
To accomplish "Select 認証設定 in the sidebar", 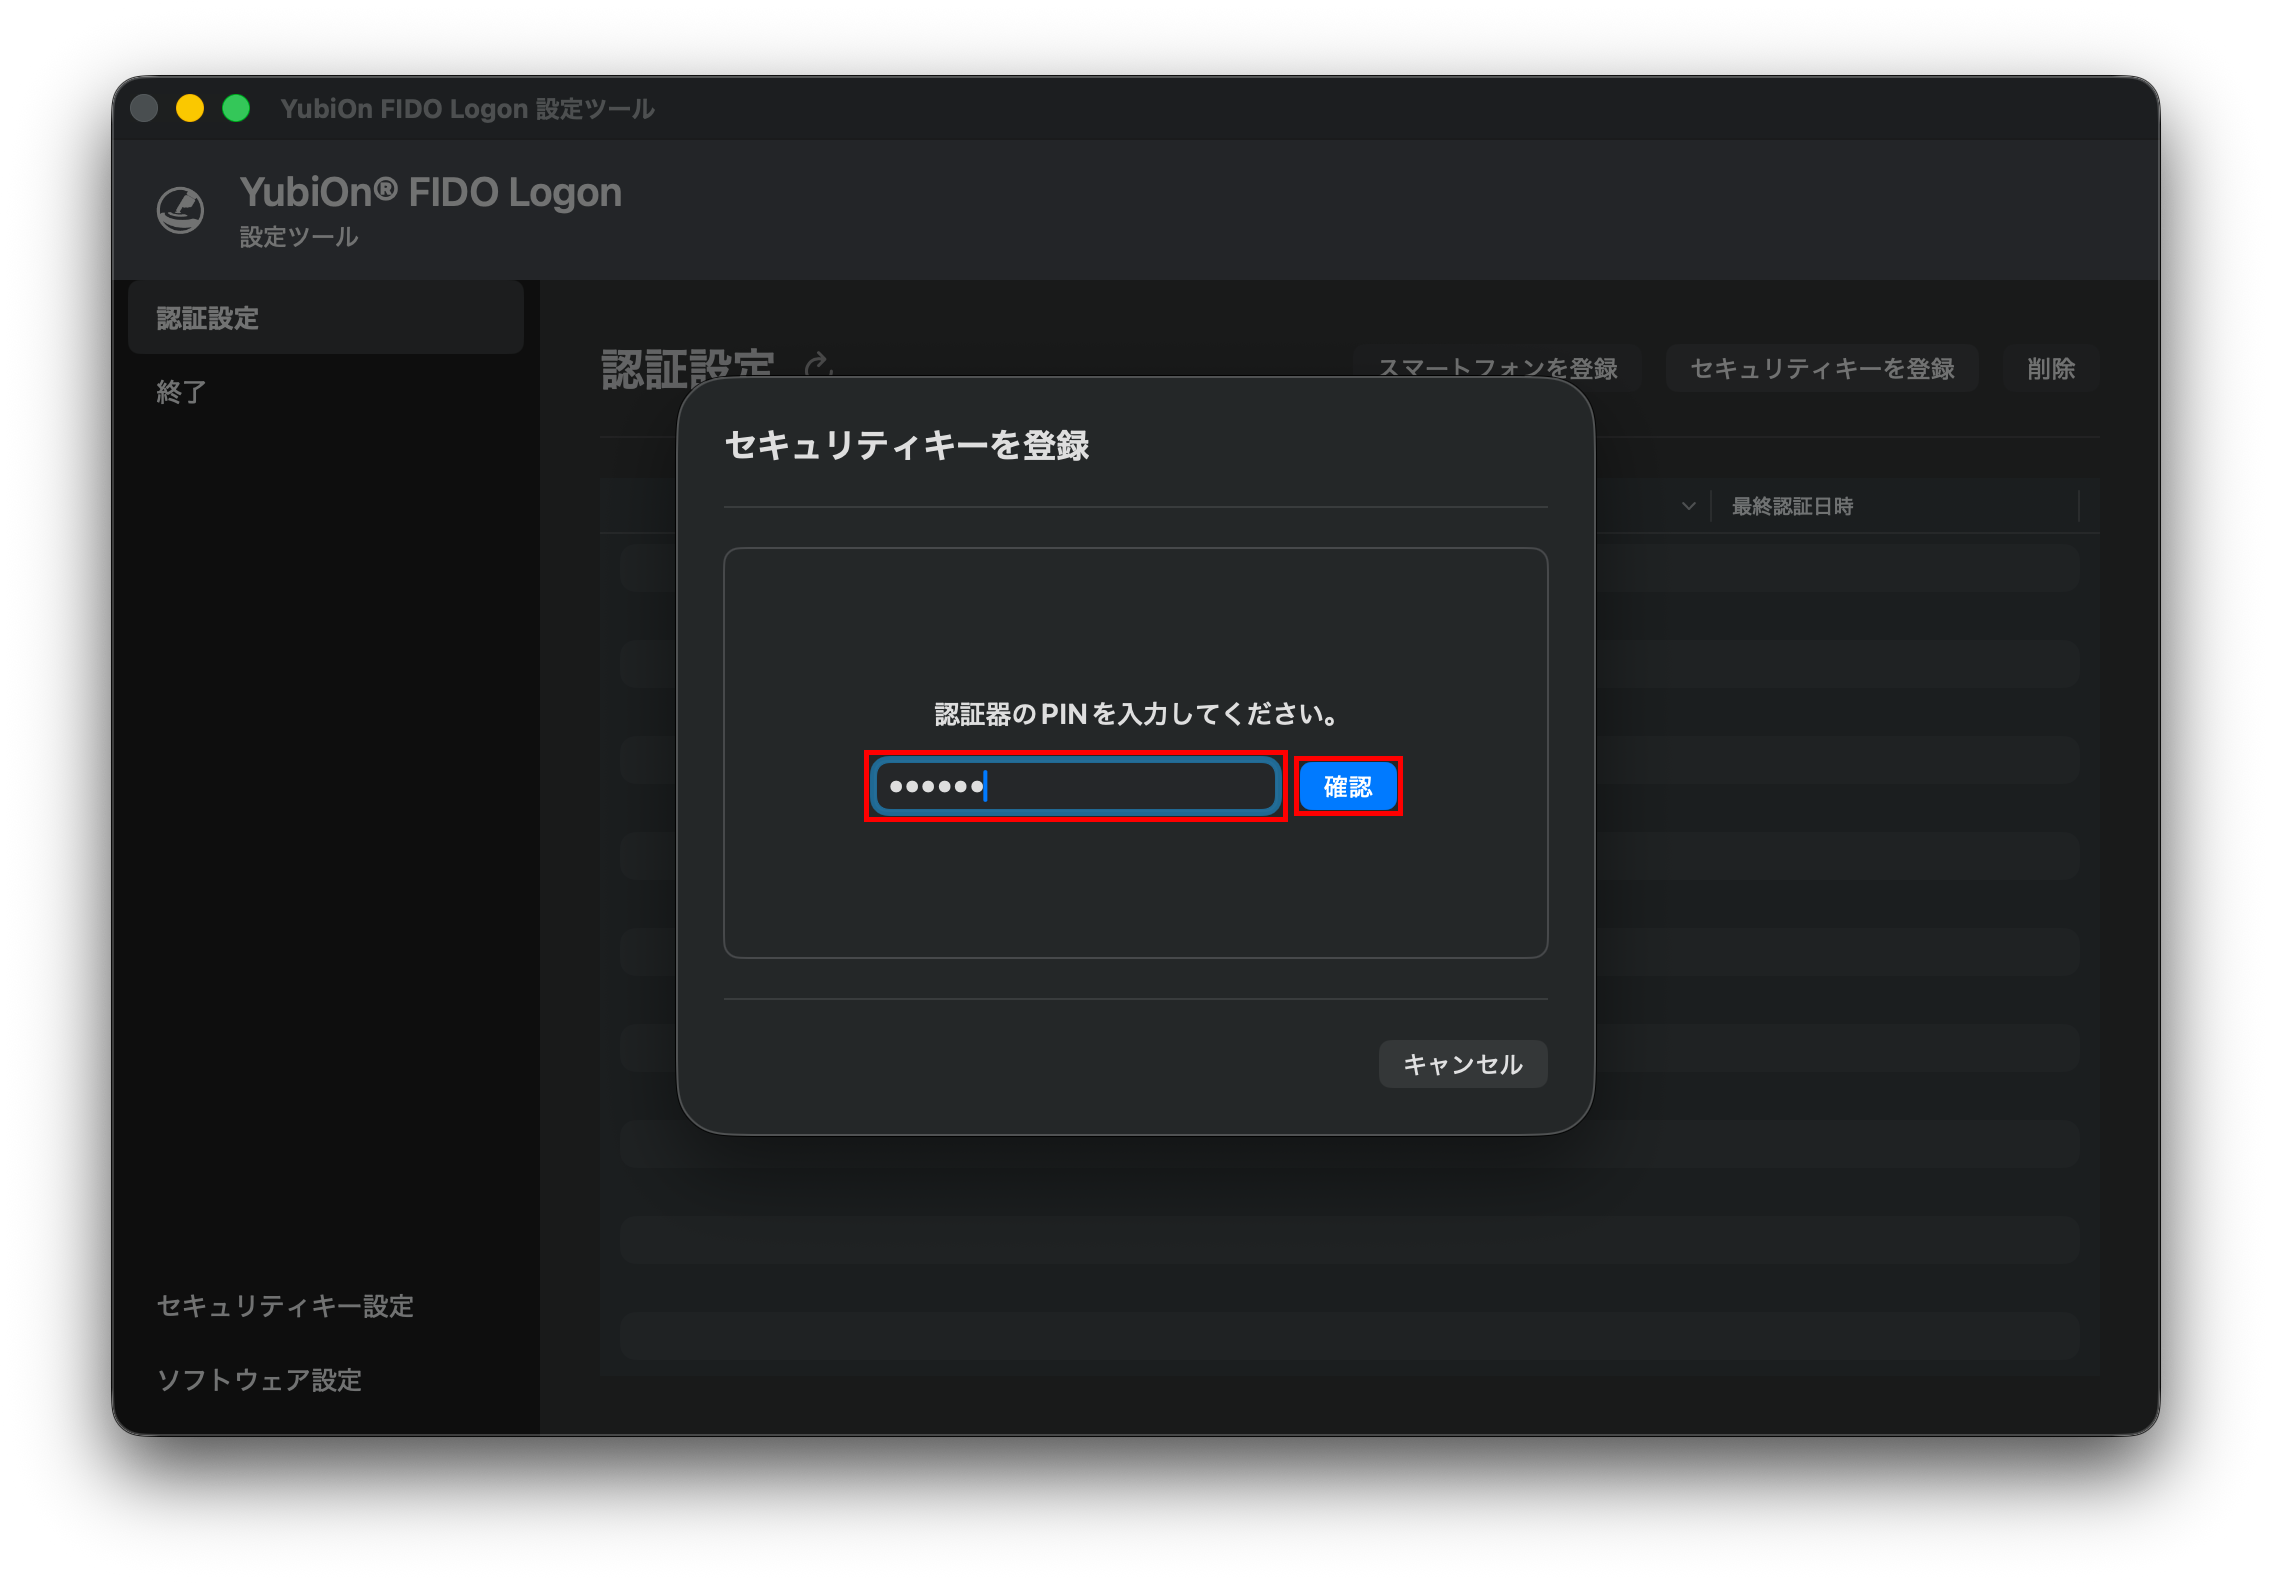I will 326,318.
